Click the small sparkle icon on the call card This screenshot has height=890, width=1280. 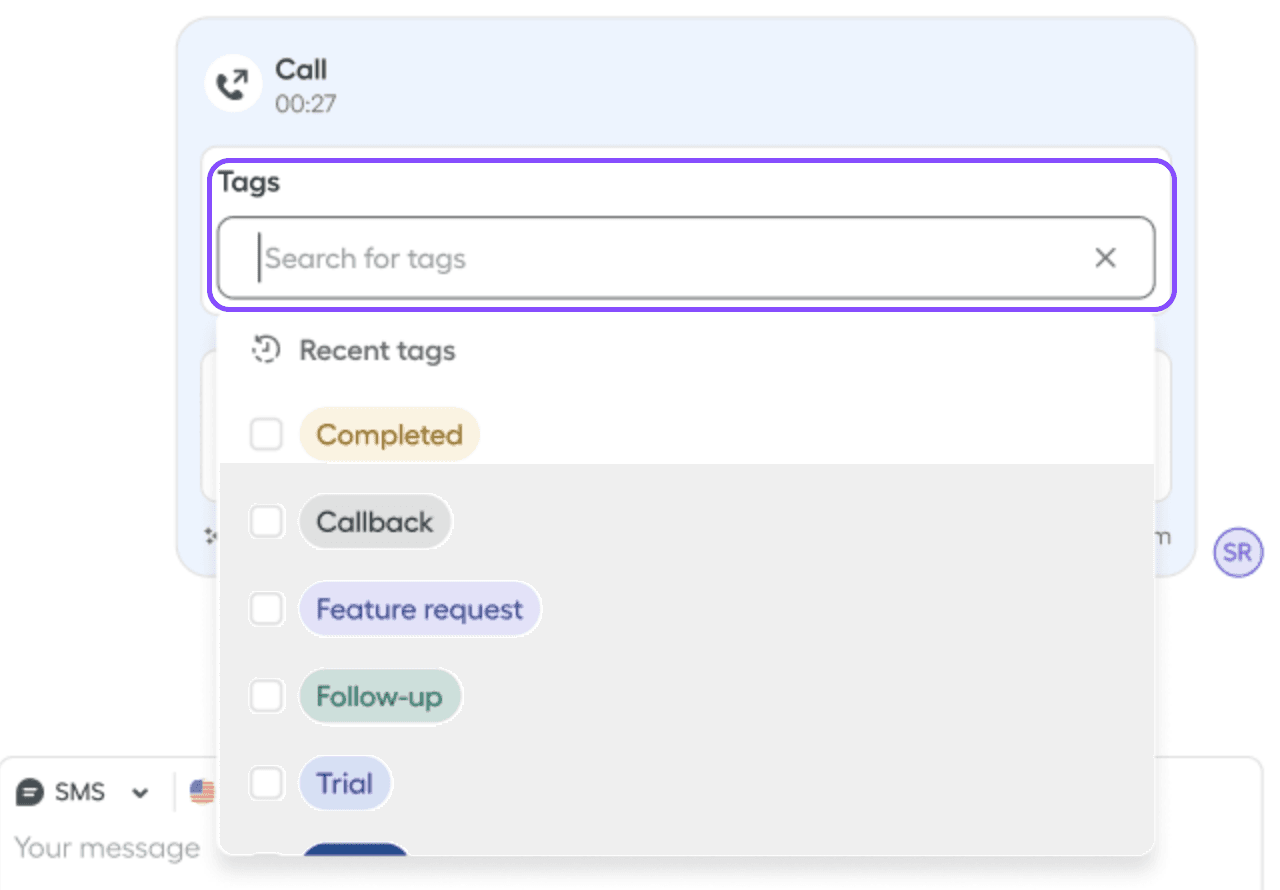211,536
